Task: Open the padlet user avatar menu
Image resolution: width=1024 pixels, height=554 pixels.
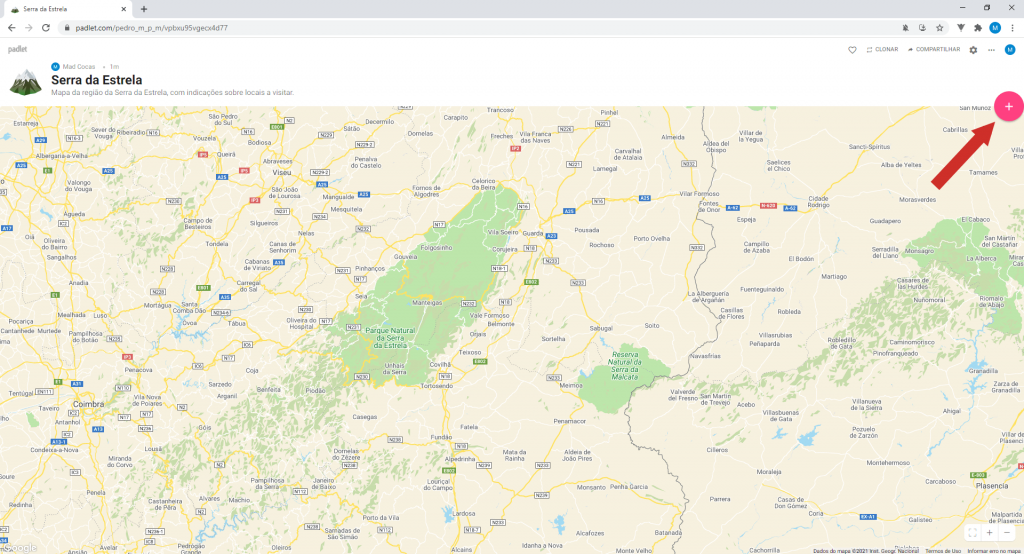Action: (x=1010, y=50)
